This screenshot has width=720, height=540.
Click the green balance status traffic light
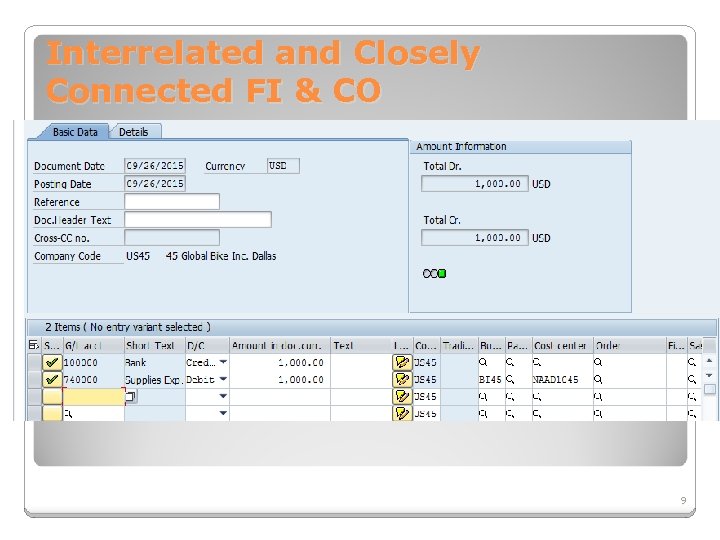tap(442, 274)
